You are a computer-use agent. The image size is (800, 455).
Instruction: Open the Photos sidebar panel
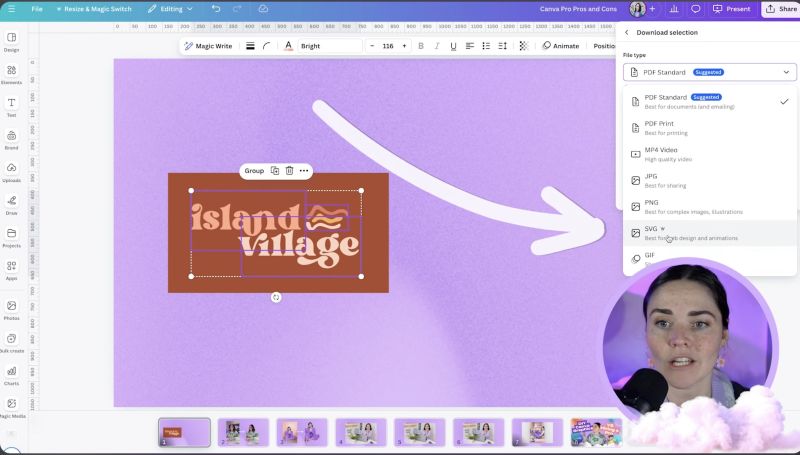pyautogui.click(x=11, y=310)
